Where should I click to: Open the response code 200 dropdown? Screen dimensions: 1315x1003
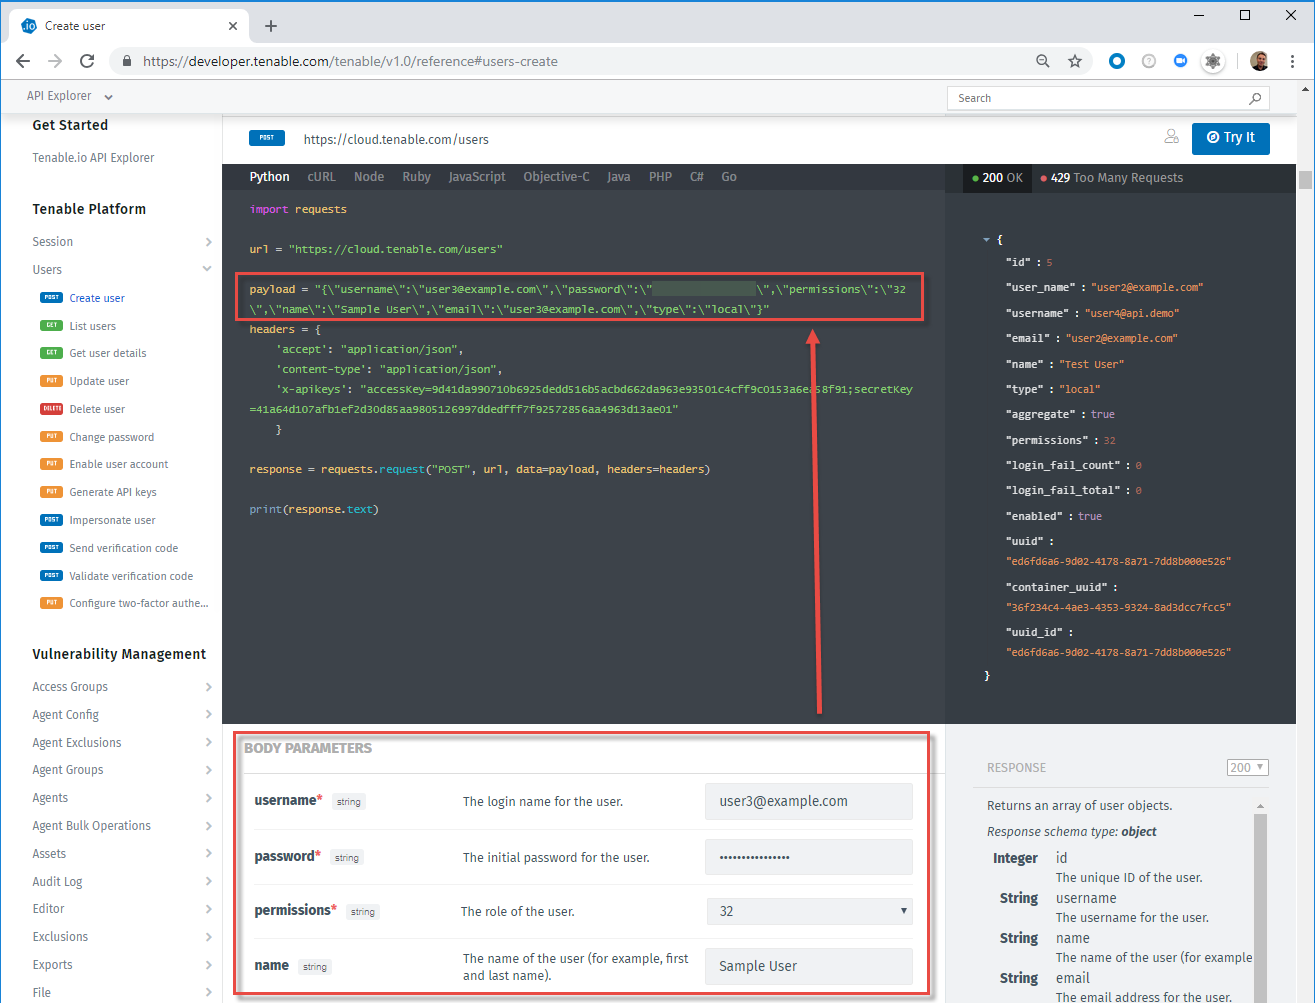[x=1247, y=768]
